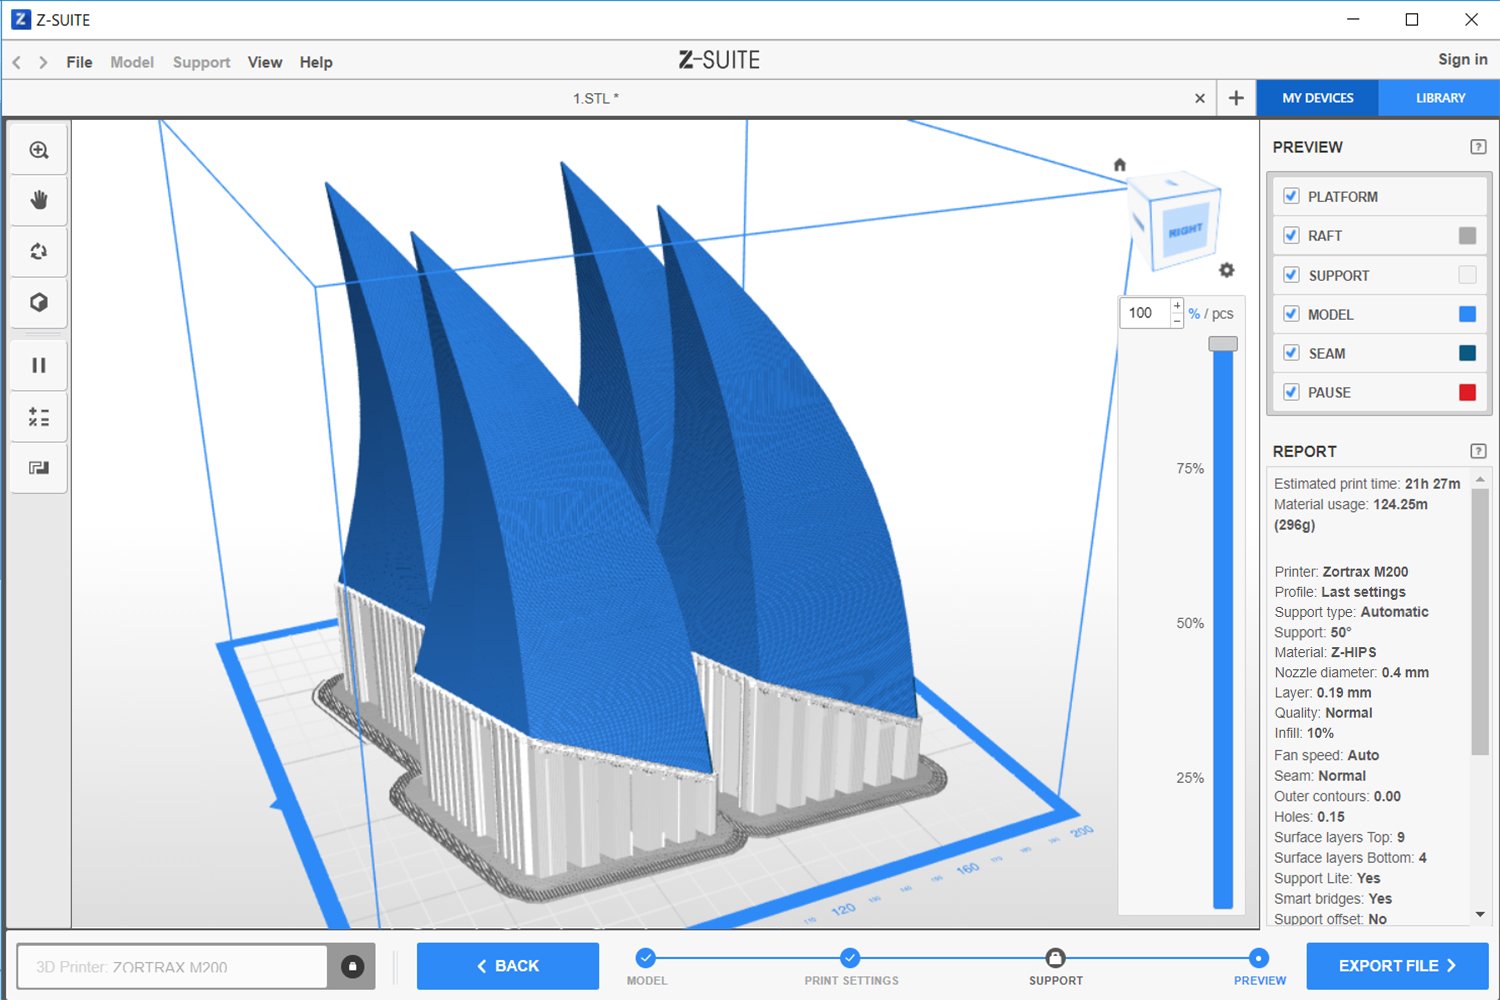
Task: Click the Raft gray color swatch
Action: coord(1467,235)
